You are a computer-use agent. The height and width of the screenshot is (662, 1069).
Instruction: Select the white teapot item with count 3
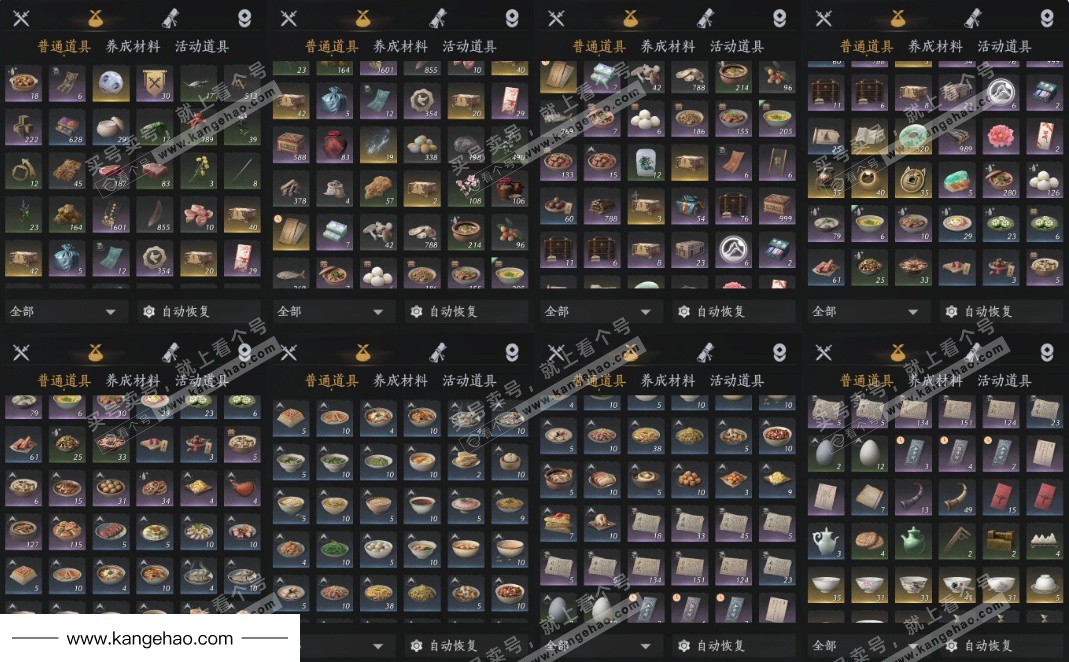(826, 541)
